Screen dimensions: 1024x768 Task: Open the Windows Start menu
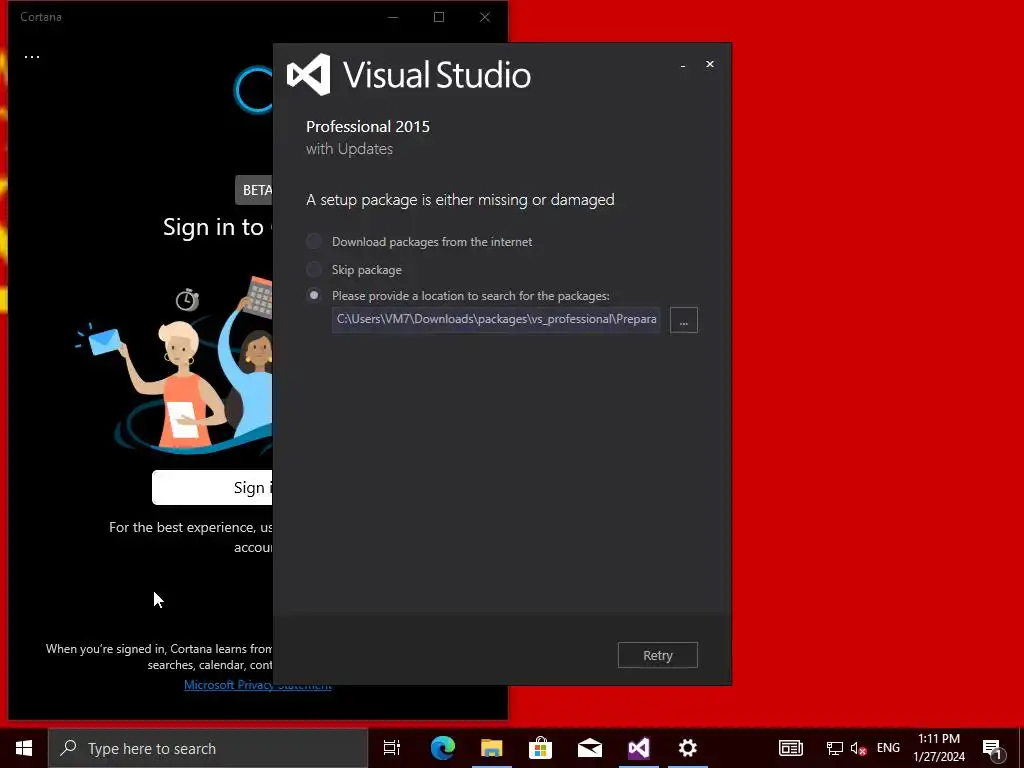click(24, 748)
